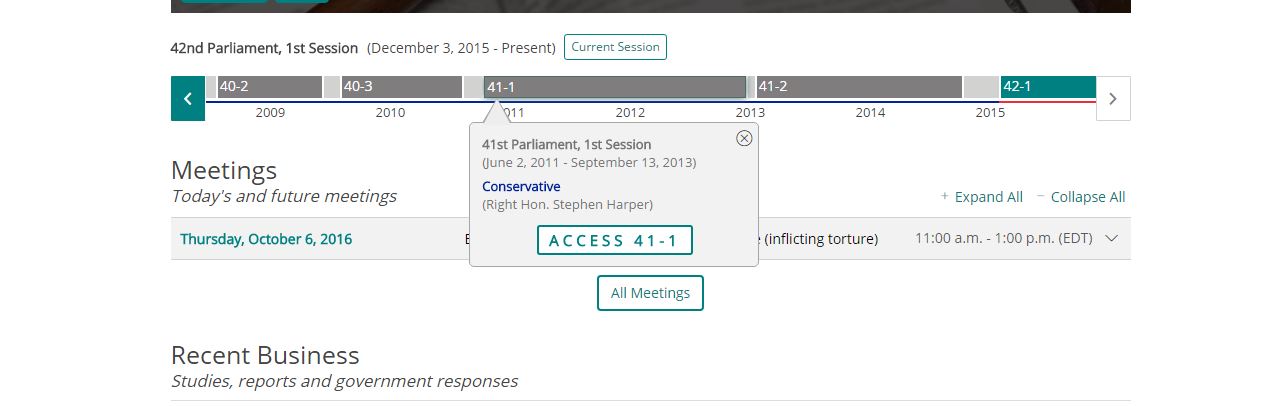Open the All Meetings button
1278x406 pixels.
(650, 293)
